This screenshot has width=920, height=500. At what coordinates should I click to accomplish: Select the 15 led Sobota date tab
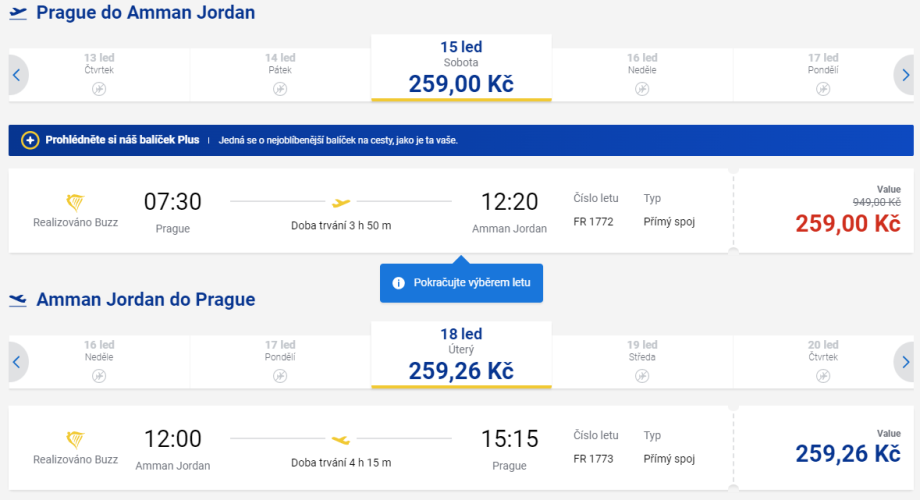tap(461, 68)
